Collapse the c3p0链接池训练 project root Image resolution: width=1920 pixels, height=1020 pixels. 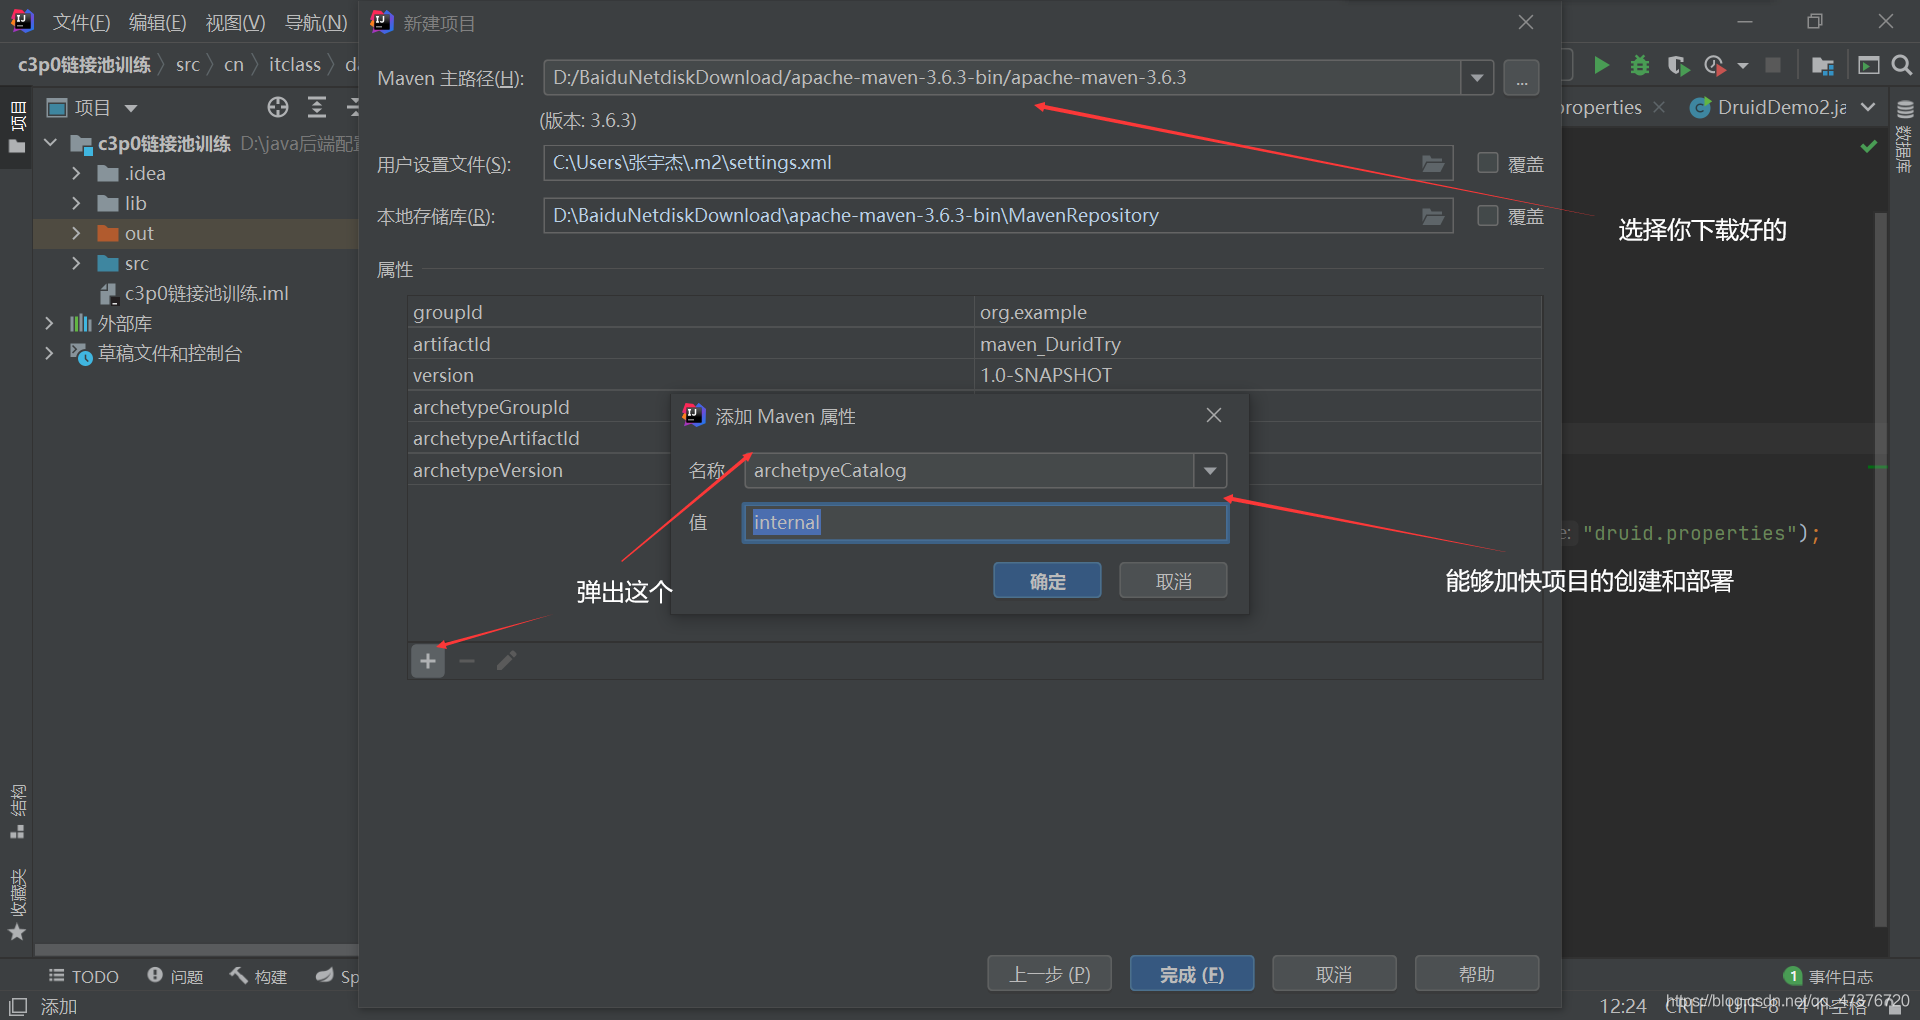[50, 143]
